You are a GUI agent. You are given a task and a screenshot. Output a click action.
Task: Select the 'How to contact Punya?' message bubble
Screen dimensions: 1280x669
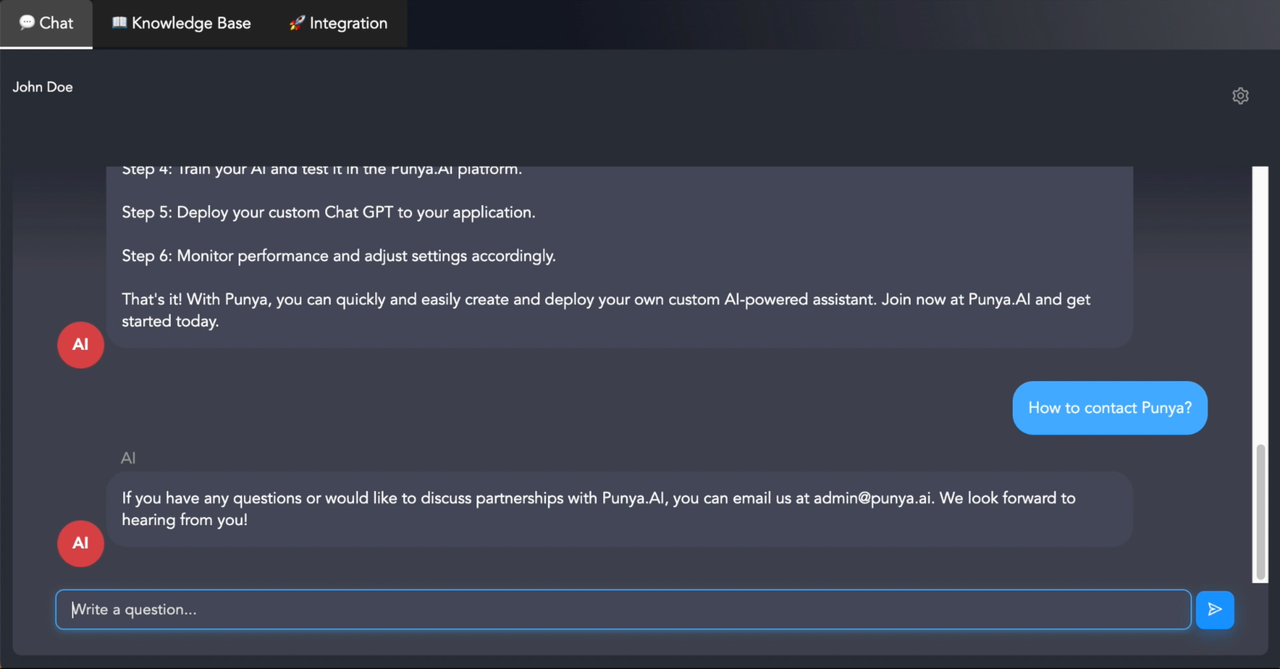(x=1110, y=408)
